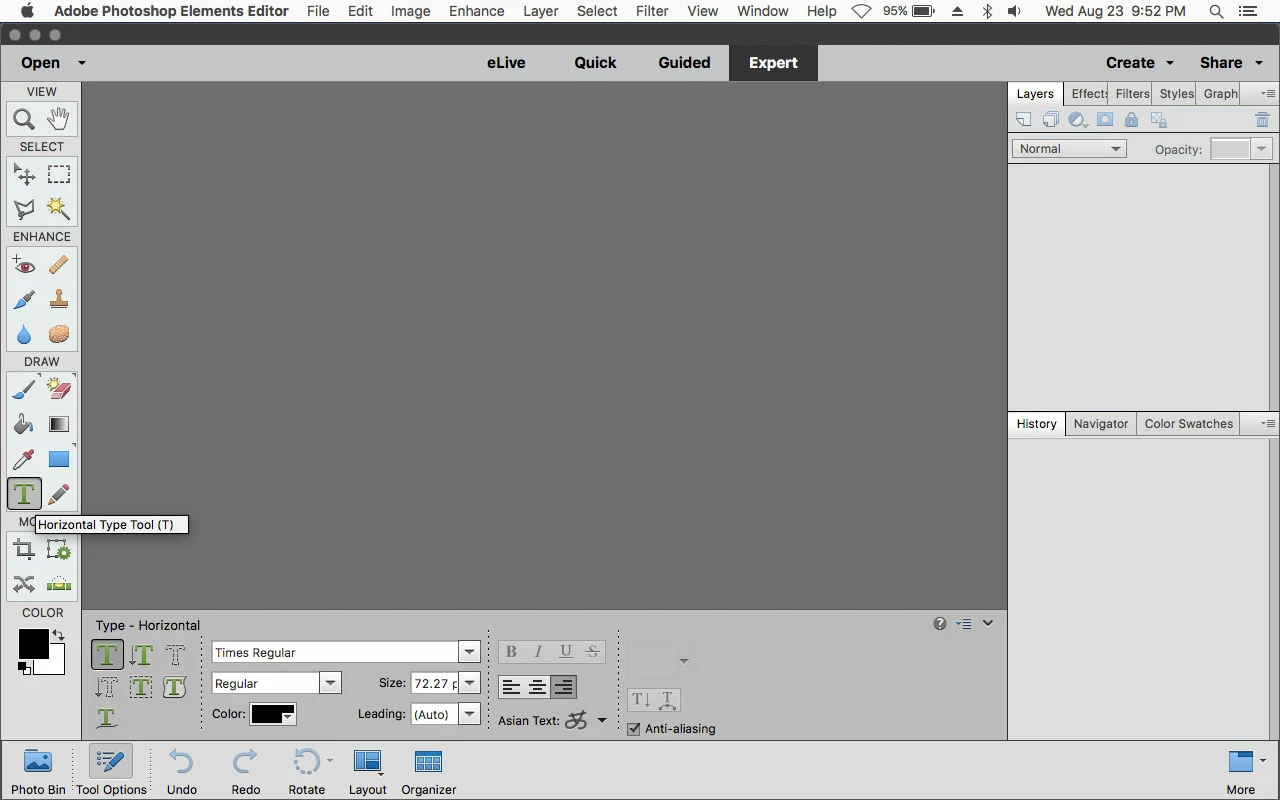This screenshot has height=800, width=1280.
Task: Set center text alignment
Action: 537,687
